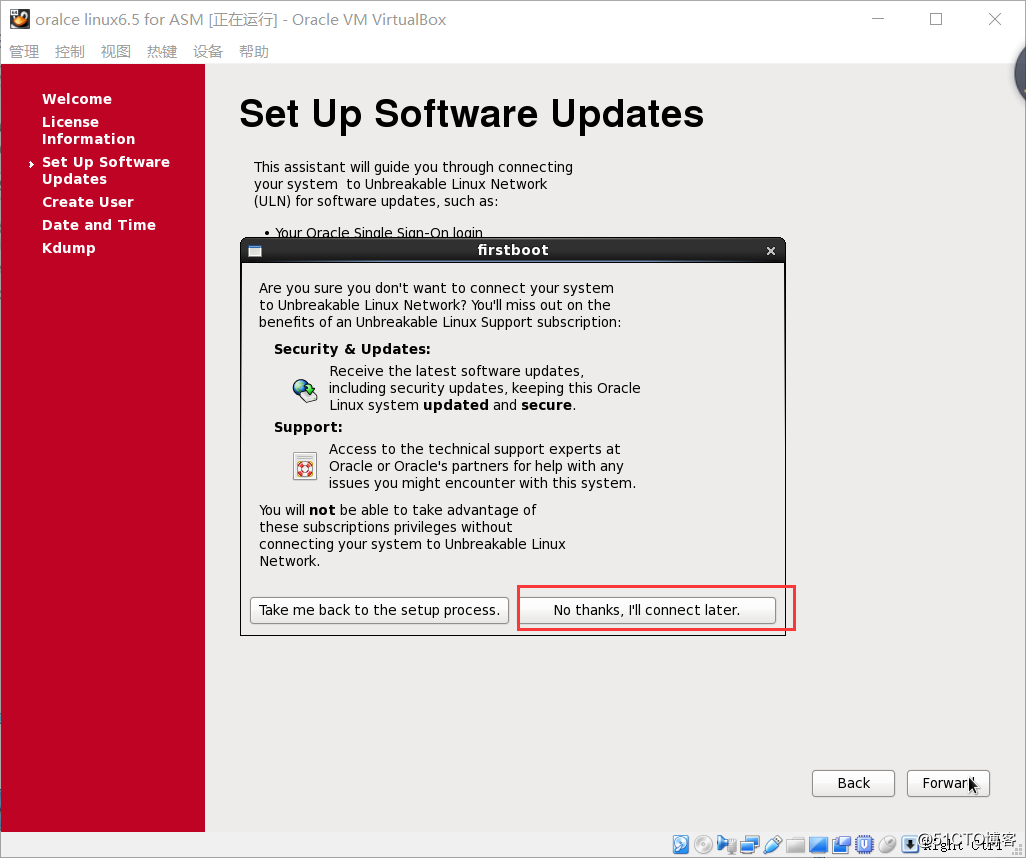Click the VirtualBox app icon in title bar

click(x=20, y=19)
